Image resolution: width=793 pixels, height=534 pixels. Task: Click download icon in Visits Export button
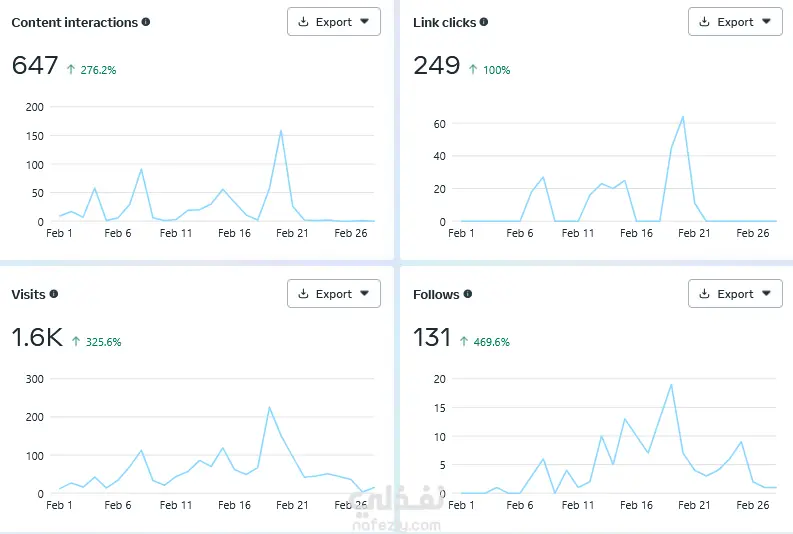pyautogui.click(x=303, y=294)
